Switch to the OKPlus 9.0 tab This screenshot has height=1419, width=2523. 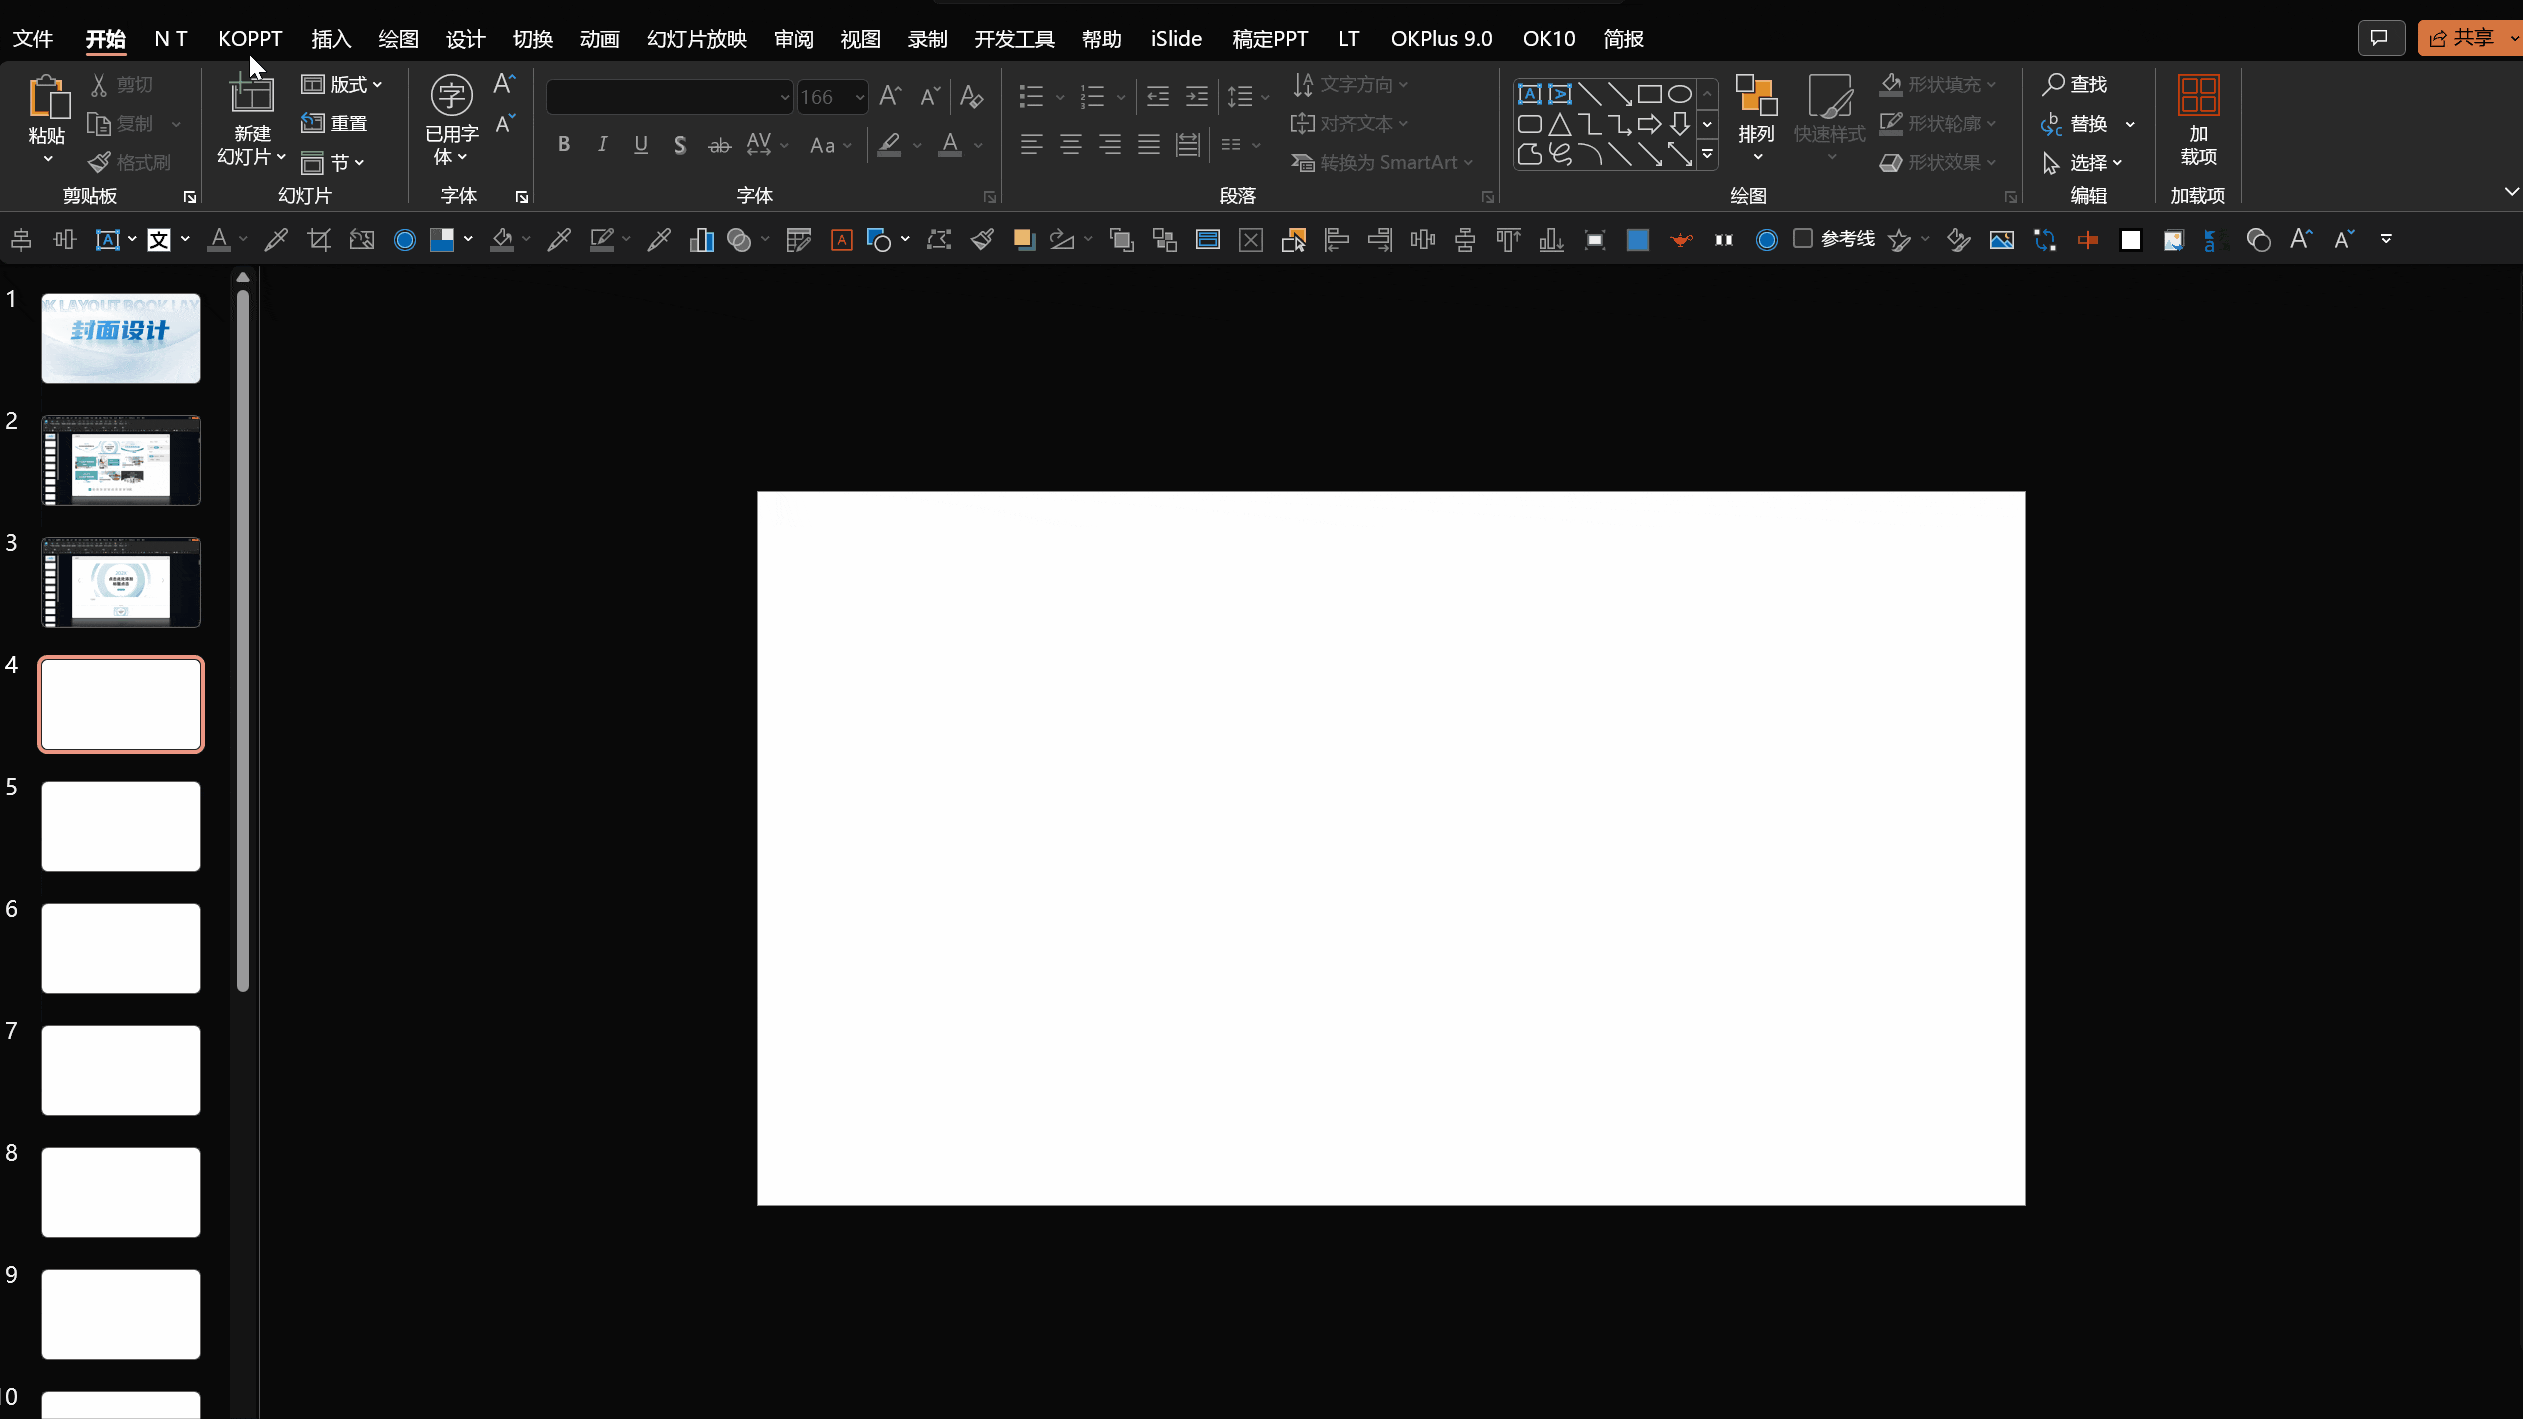click(1441, 38)
